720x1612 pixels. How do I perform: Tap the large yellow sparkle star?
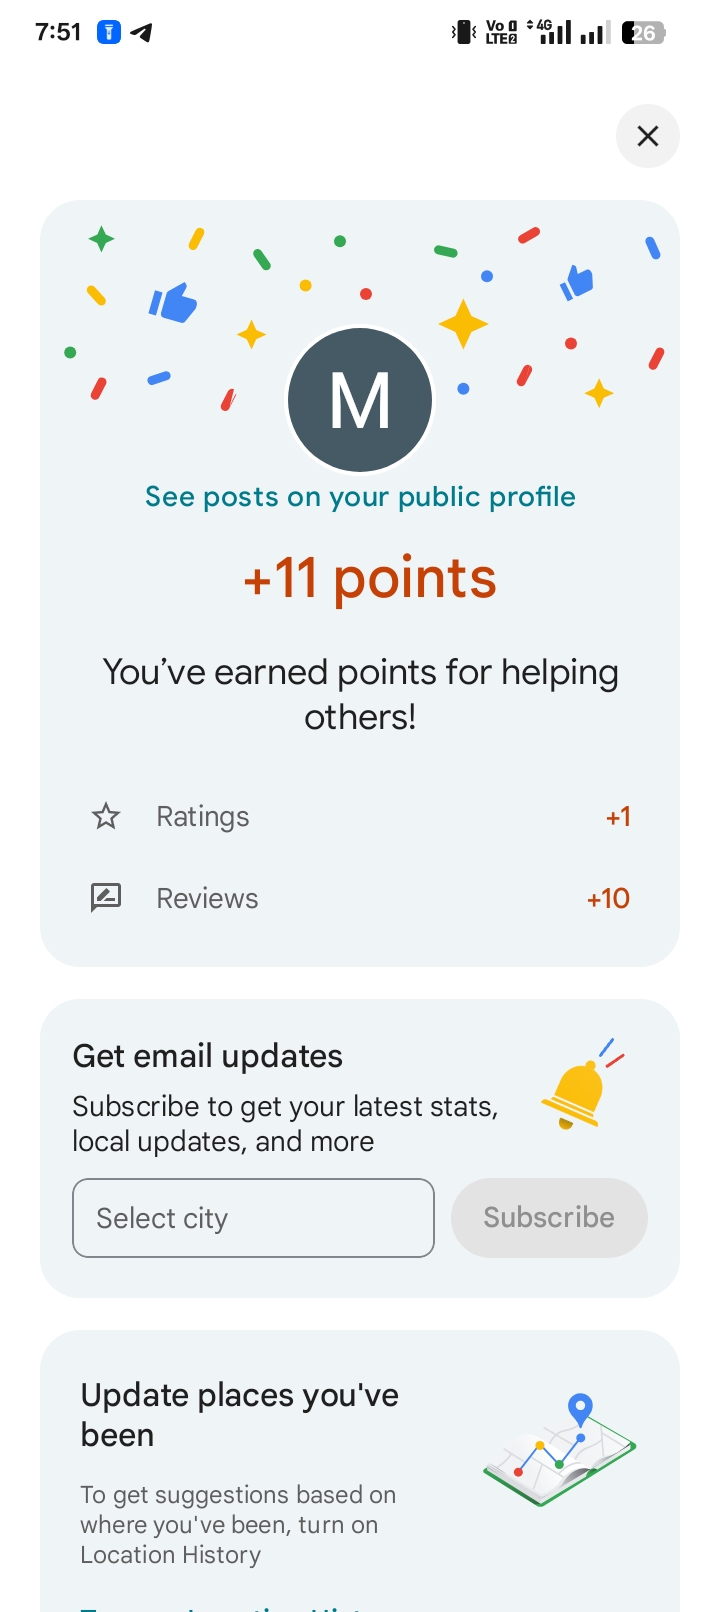pyautogui.click(x=463, y=324)
